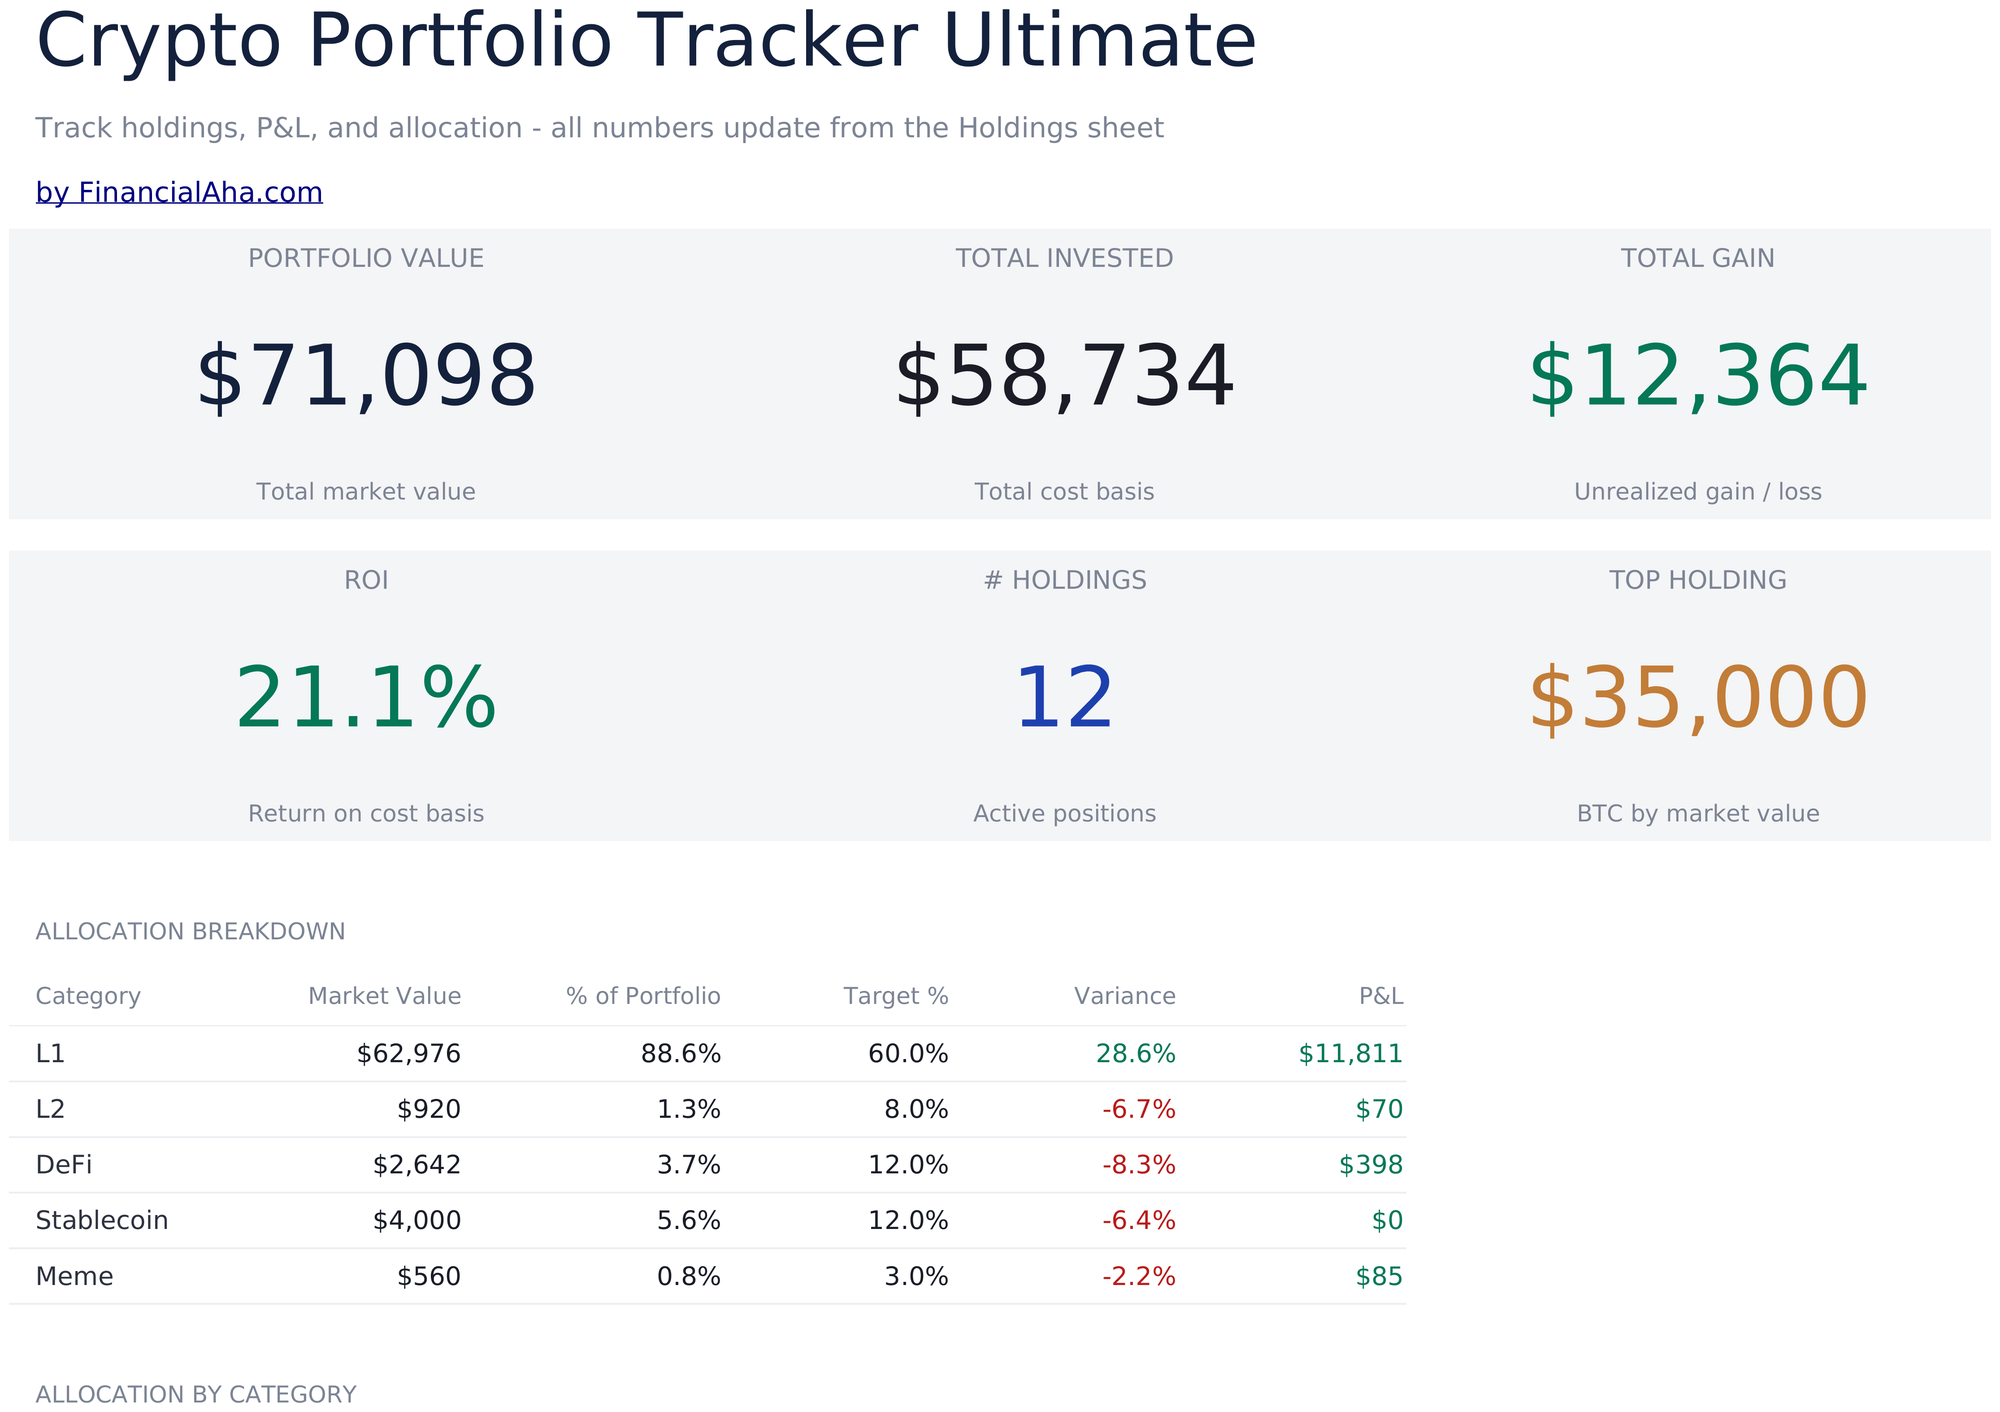Click the Market Value column header
The width and height of the screenshot is (2000, 1412).
click(384, 996)
